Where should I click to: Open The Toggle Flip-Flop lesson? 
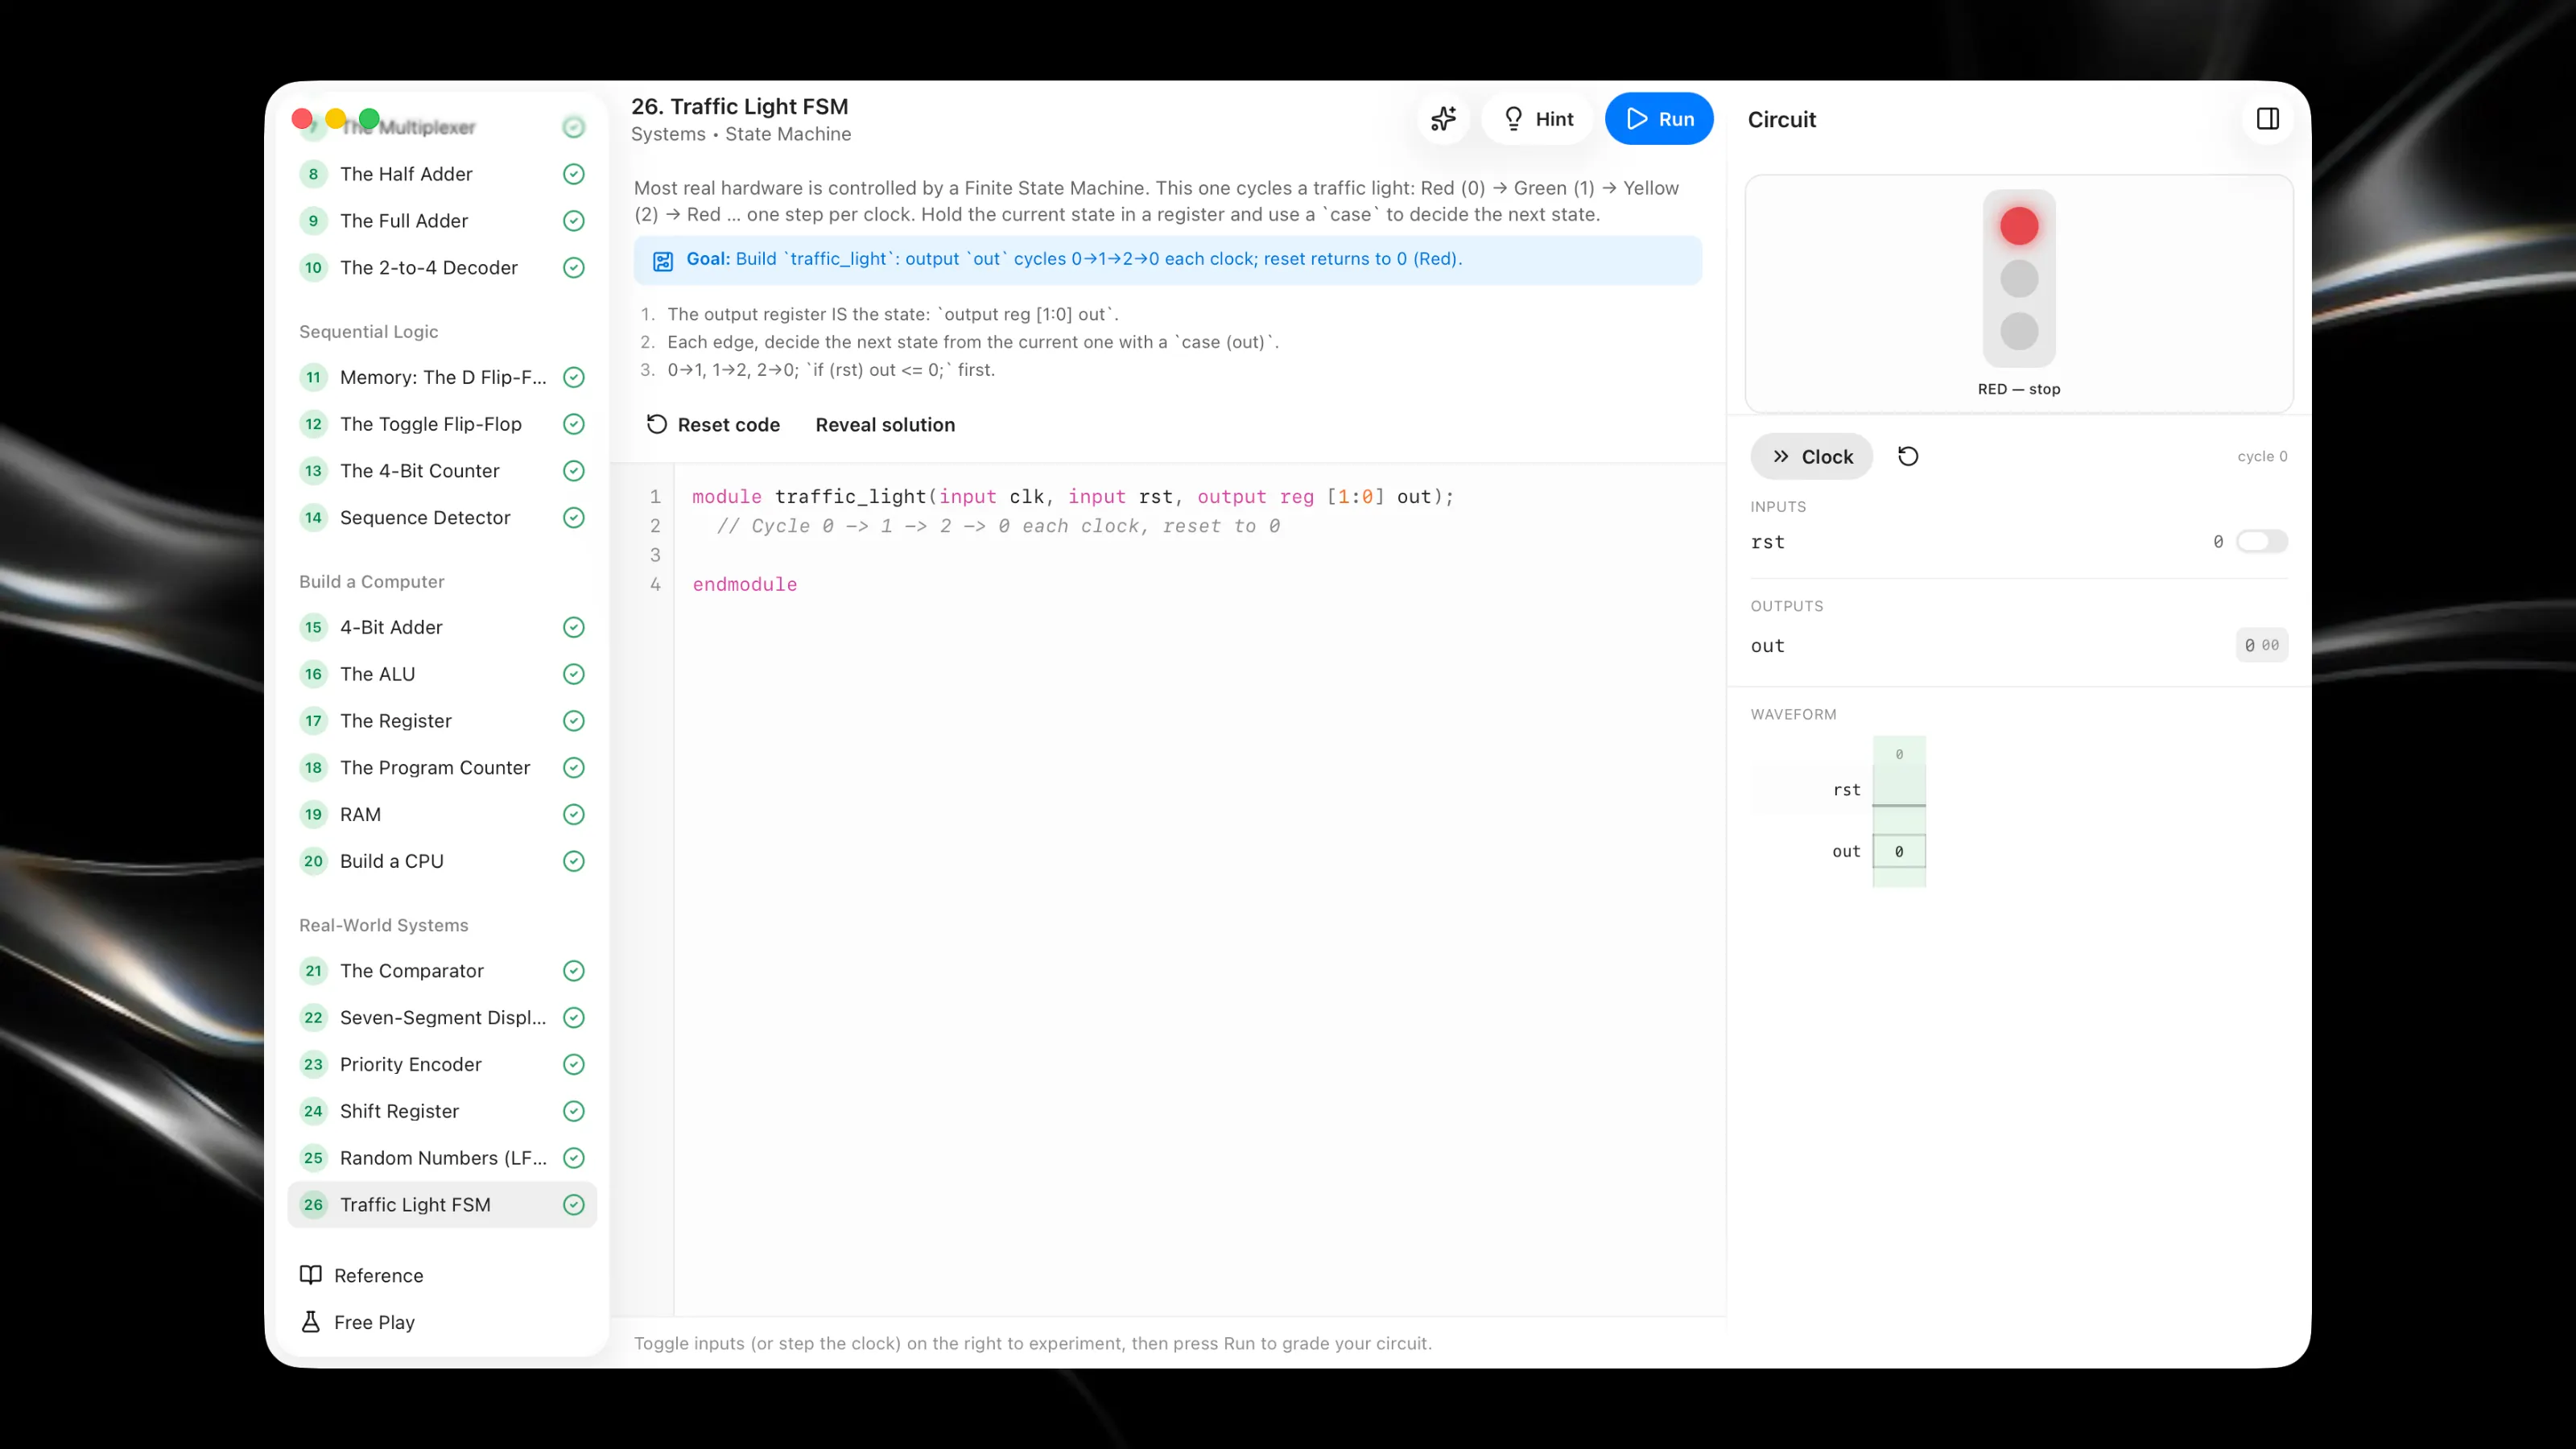pos(442,424)
